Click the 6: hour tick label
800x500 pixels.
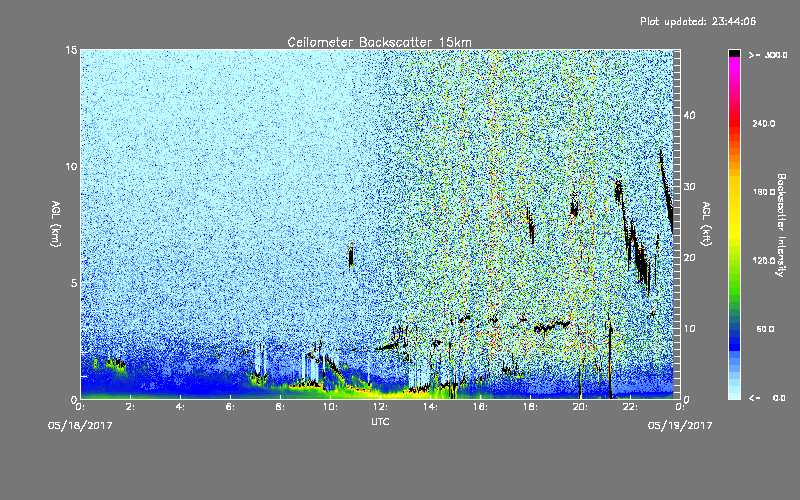(231, 407)
